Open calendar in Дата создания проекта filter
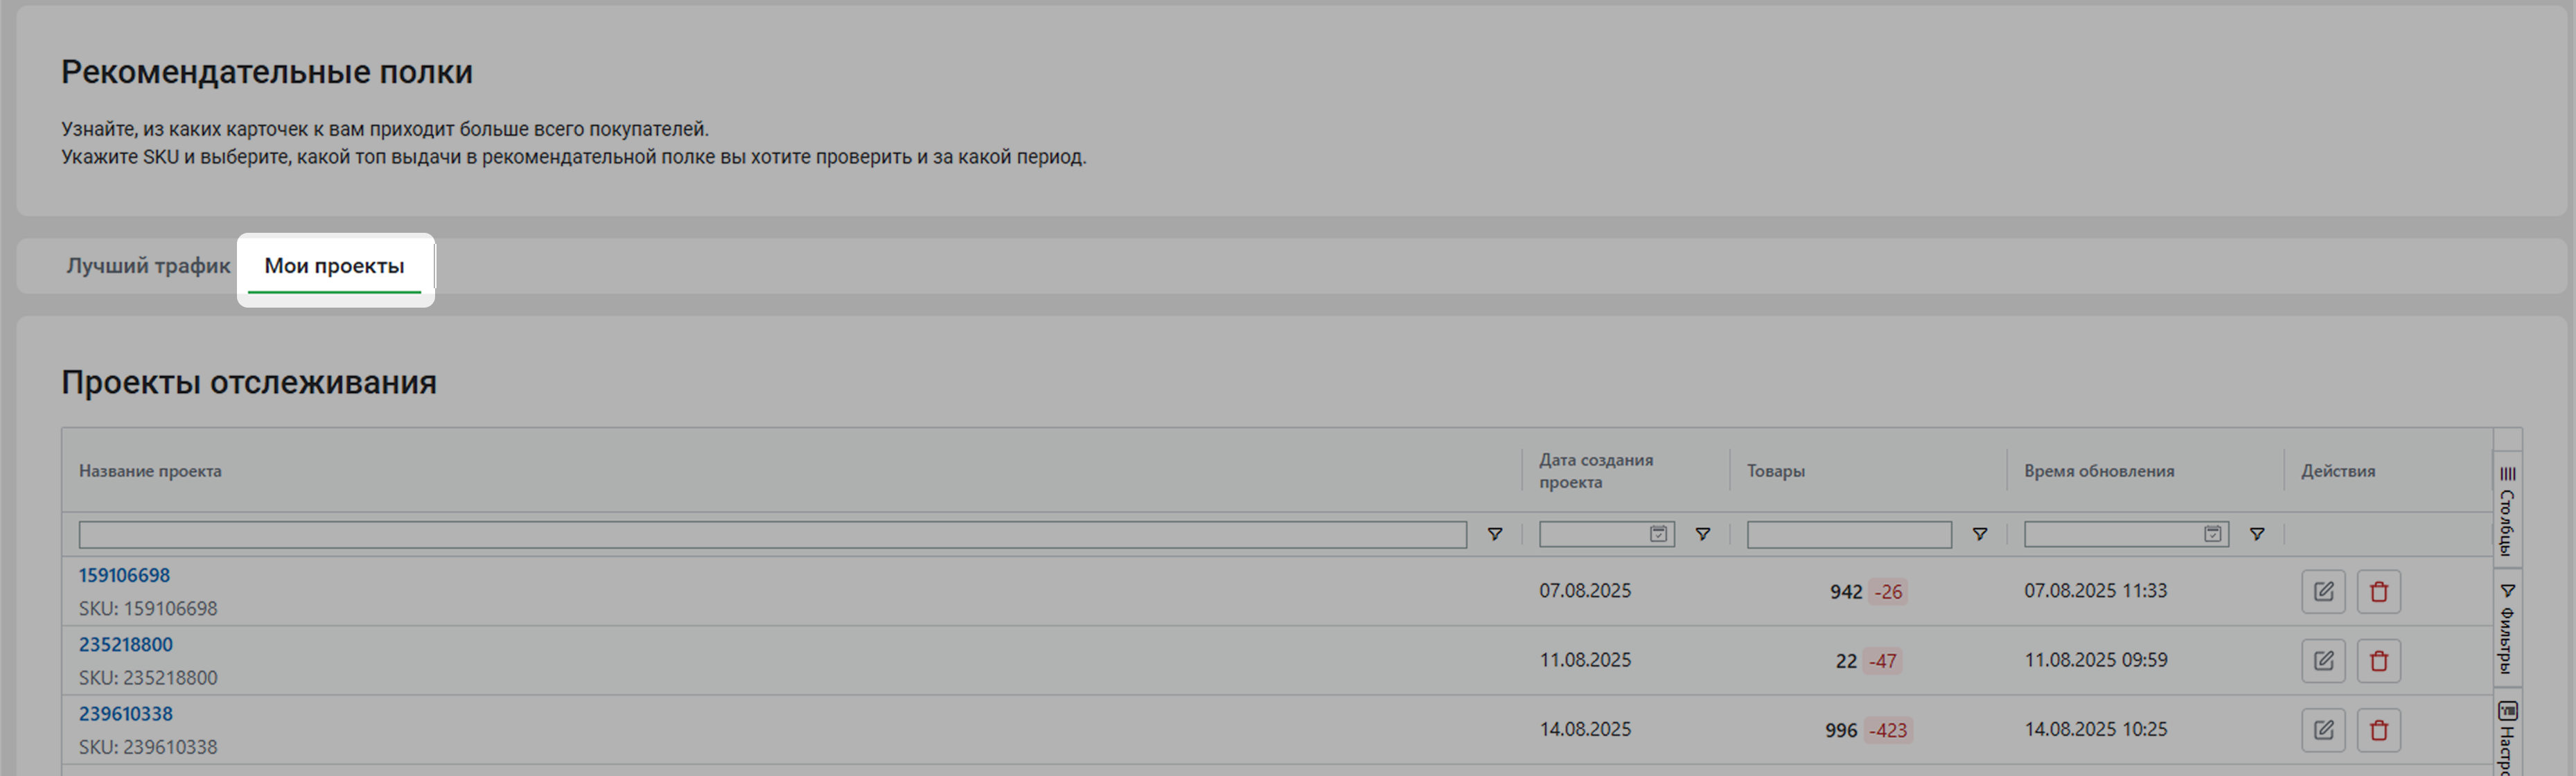2576x776 pixels. click(x=1658, y=534)
